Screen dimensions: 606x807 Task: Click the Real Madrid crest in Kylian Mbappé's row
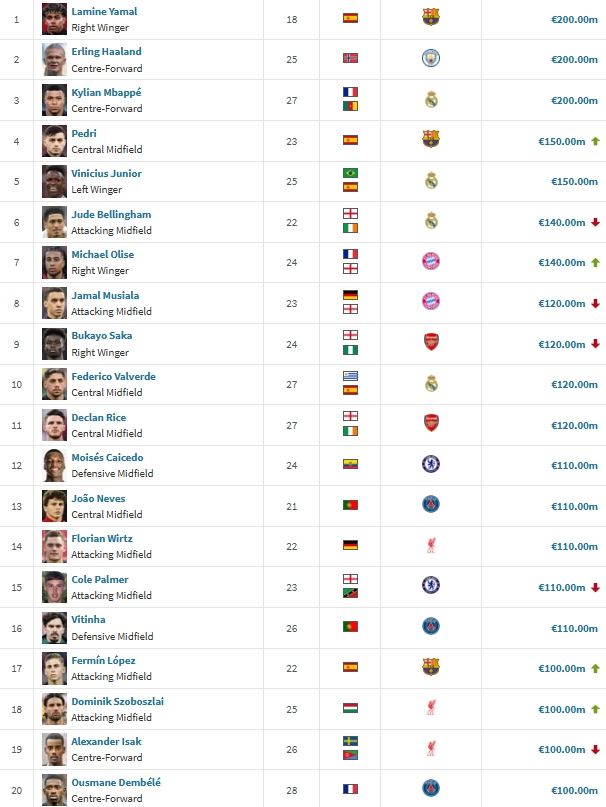pyautogui.click(x=431, y=99)
